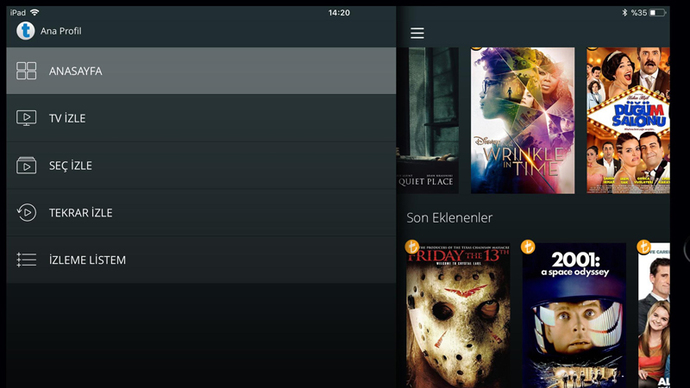Tap the 14:20 clock
690x388 pixels.
pyautogui.click(x=339, y=13)
